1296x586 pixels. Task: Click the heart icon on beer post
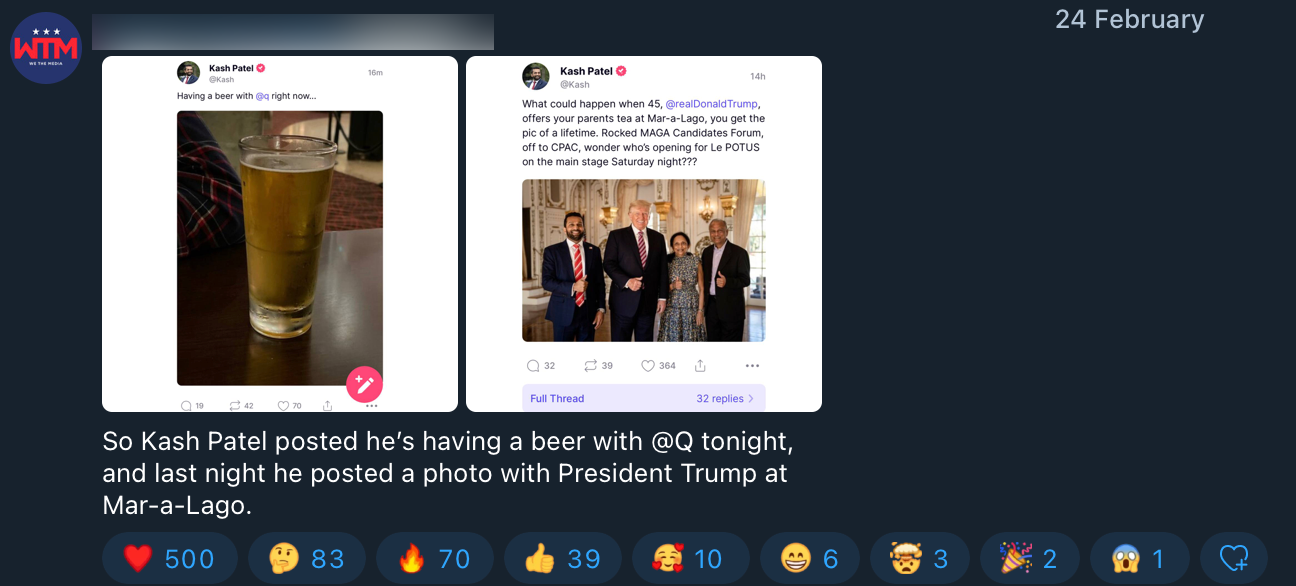[283, 406]
